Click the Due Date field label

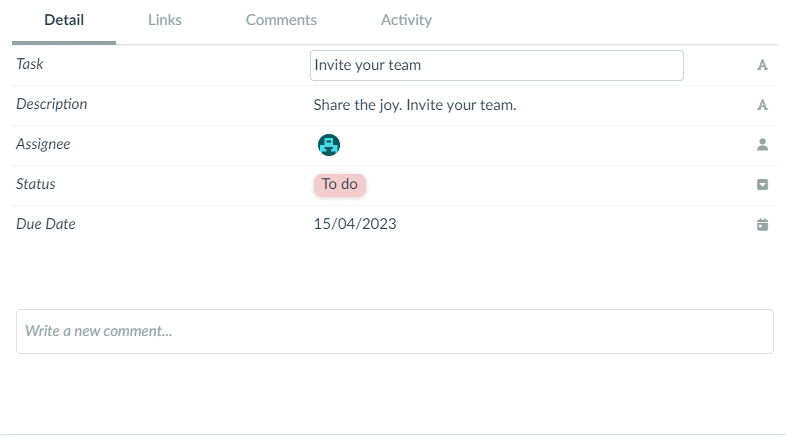click(x=46, y=224)
